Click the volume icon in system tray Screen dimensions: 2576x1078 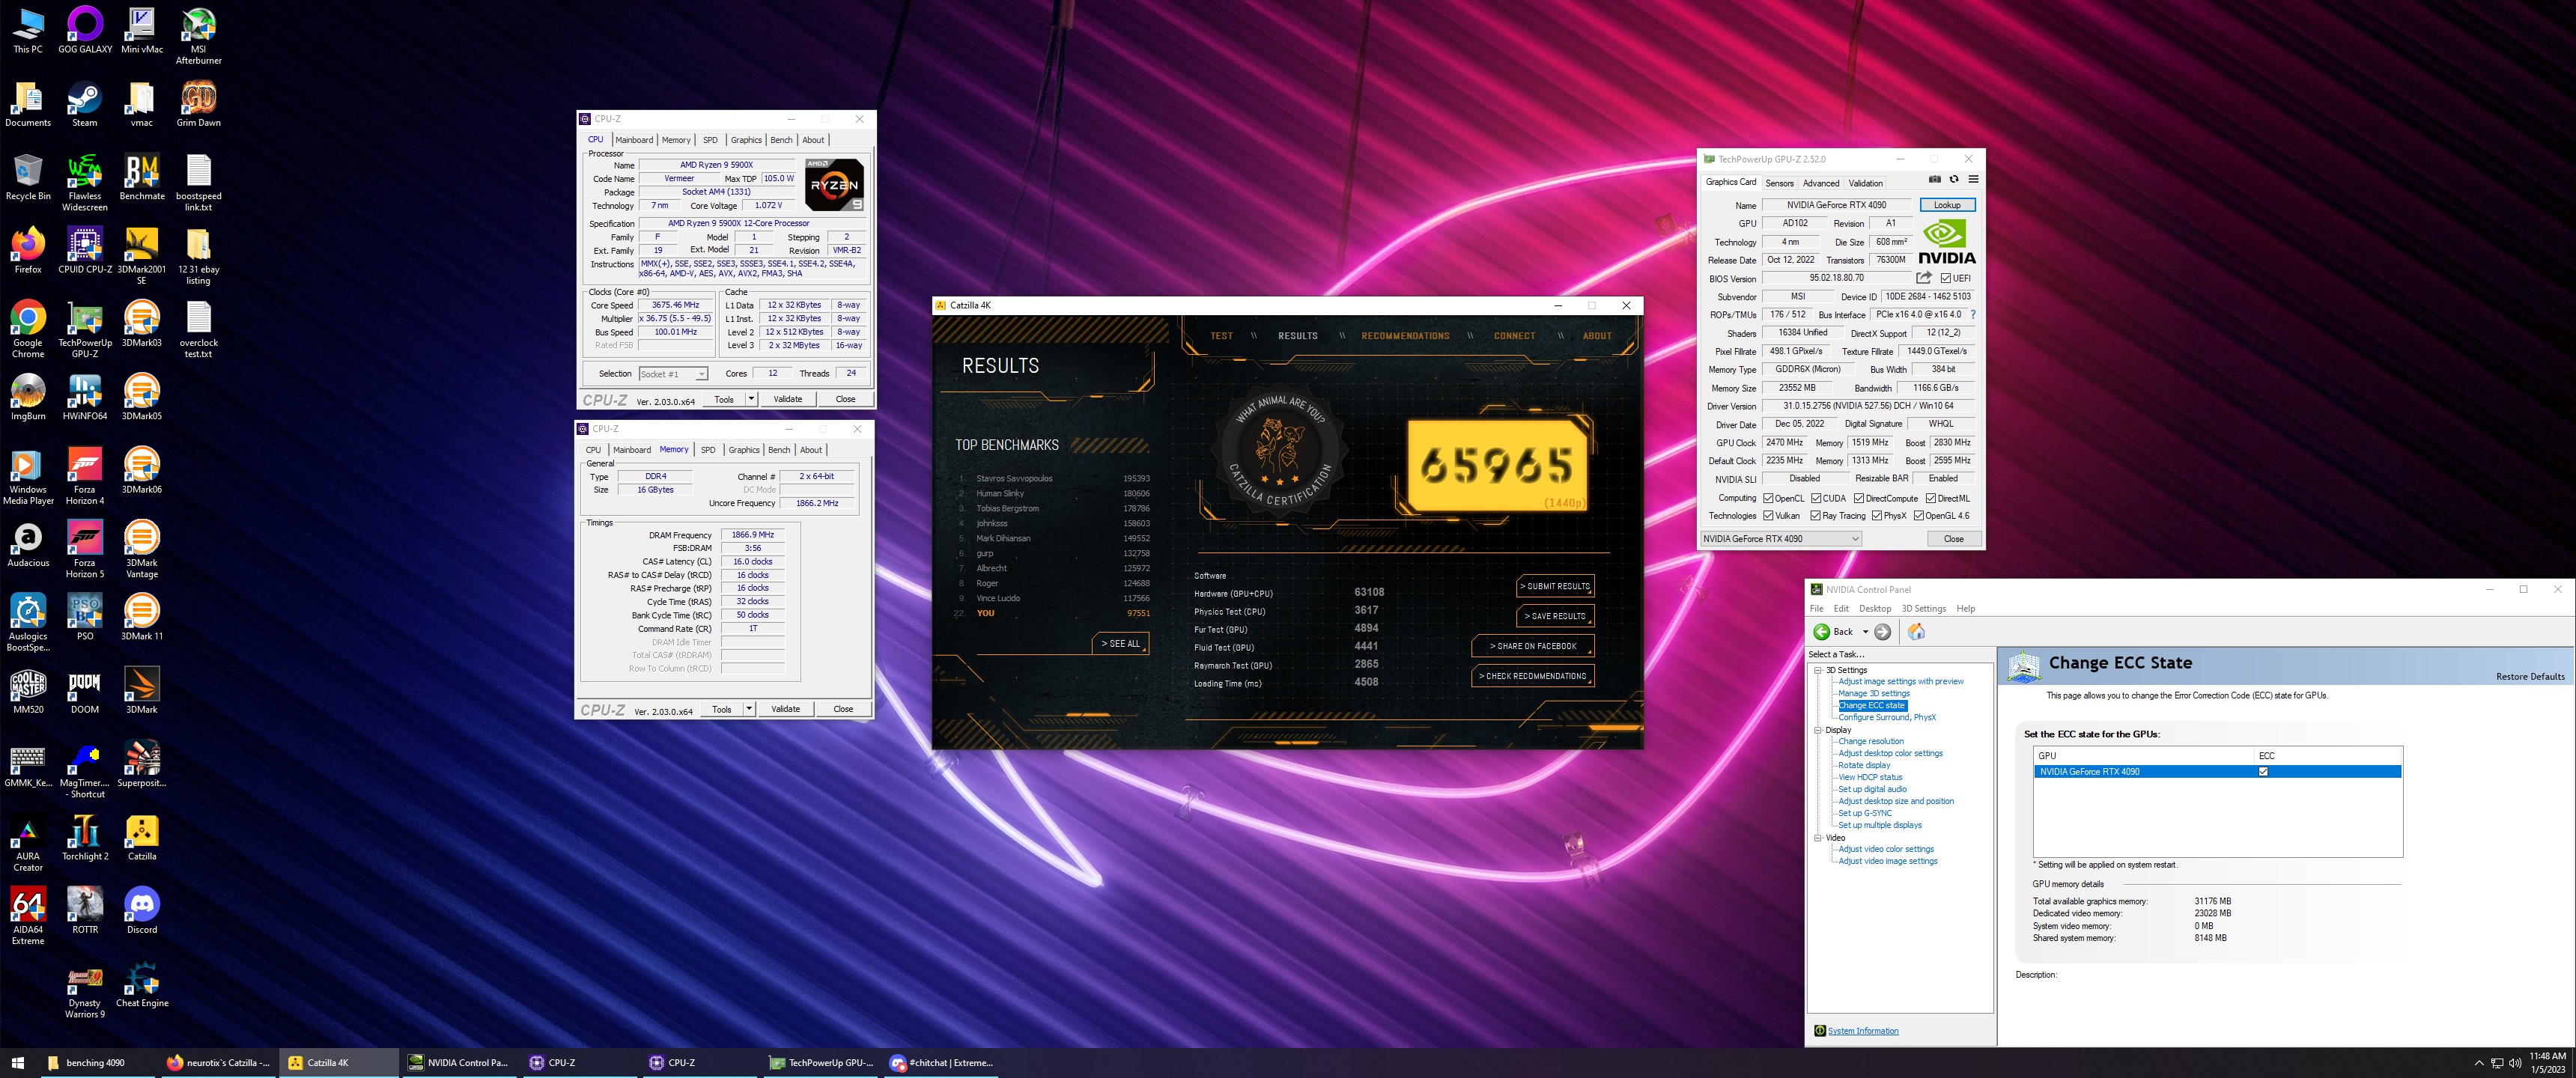point(2514,1063)
